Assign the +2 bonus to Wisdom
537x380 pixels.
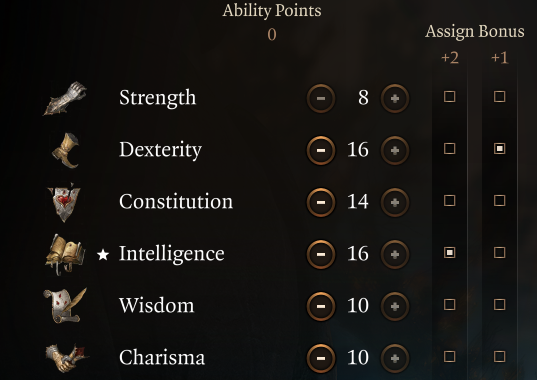click(449, 304)
